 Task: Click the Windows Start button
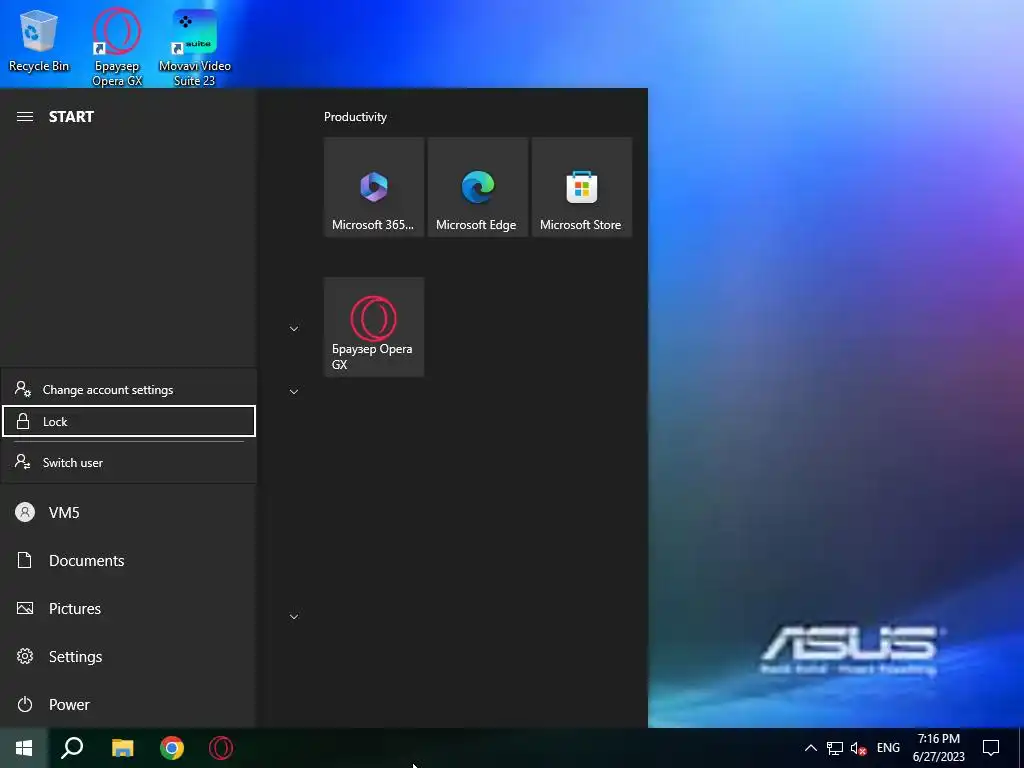(x=24, y=748)
